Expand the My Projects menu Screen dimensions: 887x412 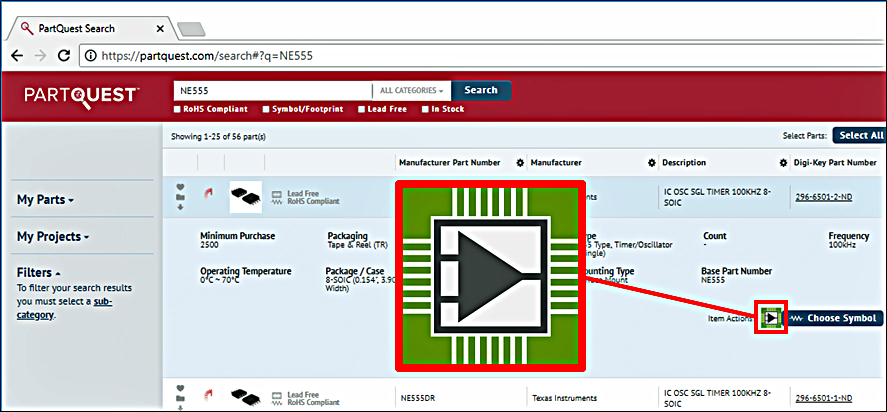tap(54, 237)
